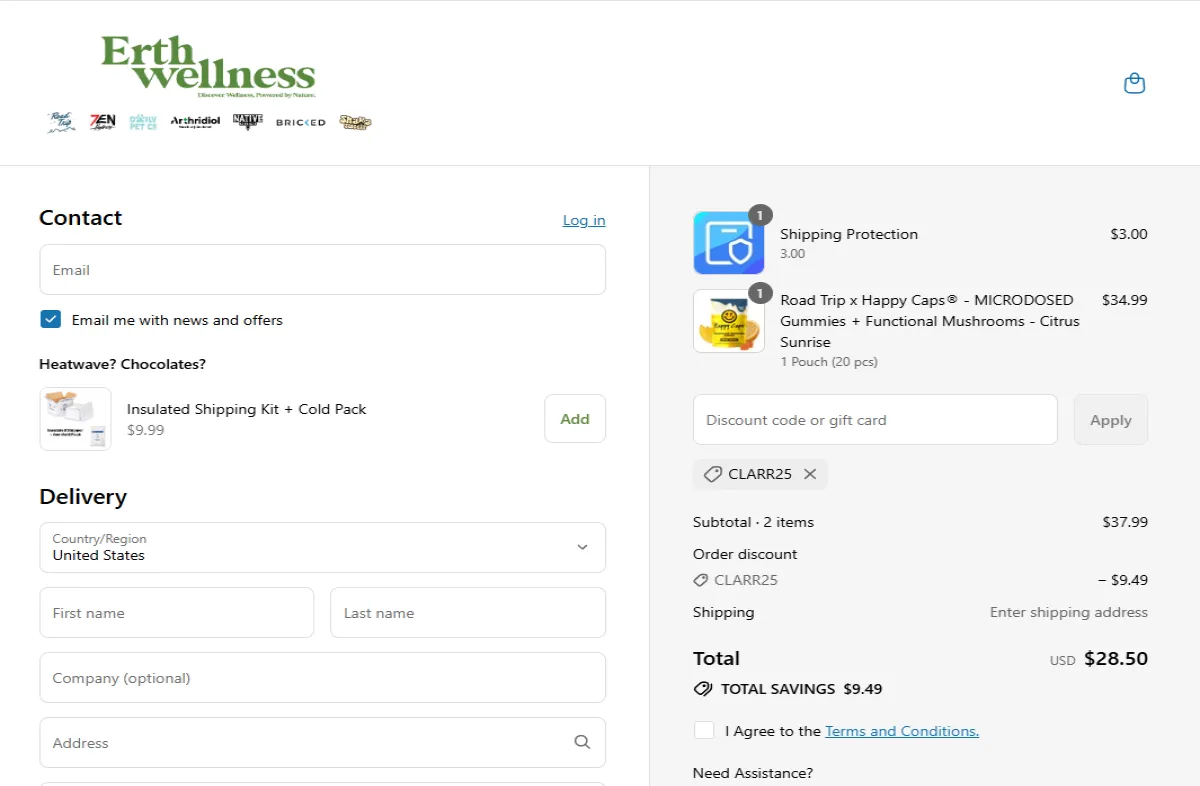The image size is (1200, 786).
Task: Click the Discount code or gift card field
Action: tap(874, 420)
